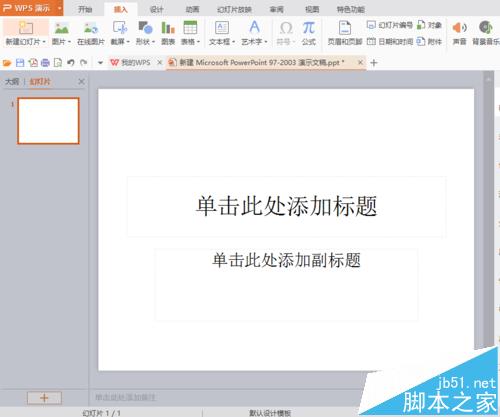Switch to the 设计 ribbon tab

click(x=156, y=9)
